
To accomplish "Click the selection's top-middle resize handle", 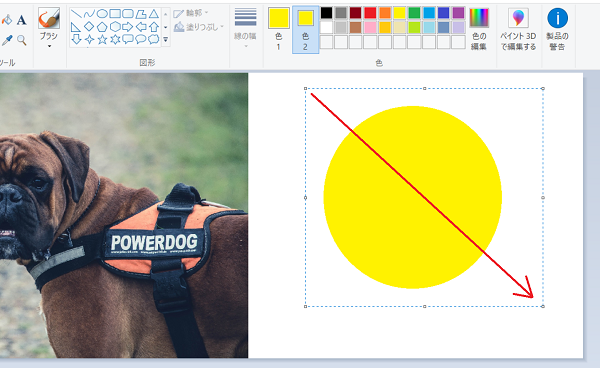I will pos(424,88).
